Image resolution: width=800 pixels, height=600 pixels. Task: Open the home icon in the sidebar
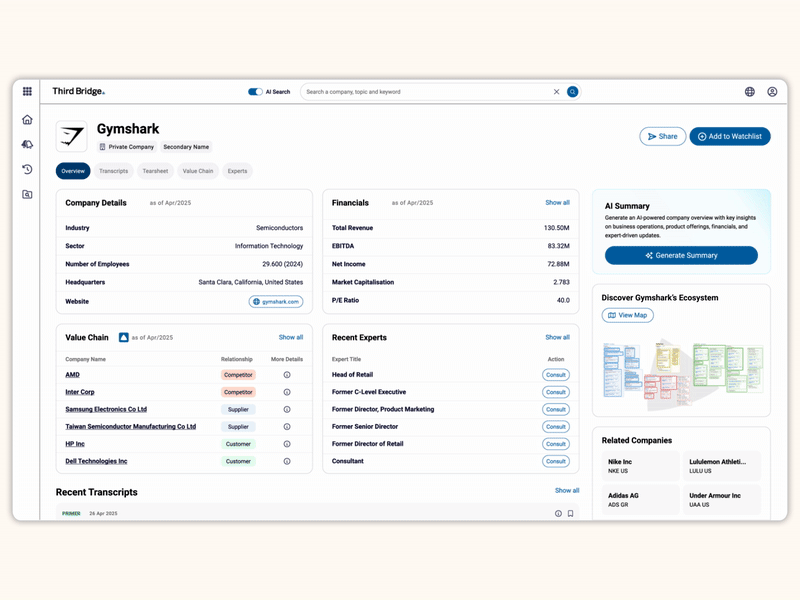point(27,118)
